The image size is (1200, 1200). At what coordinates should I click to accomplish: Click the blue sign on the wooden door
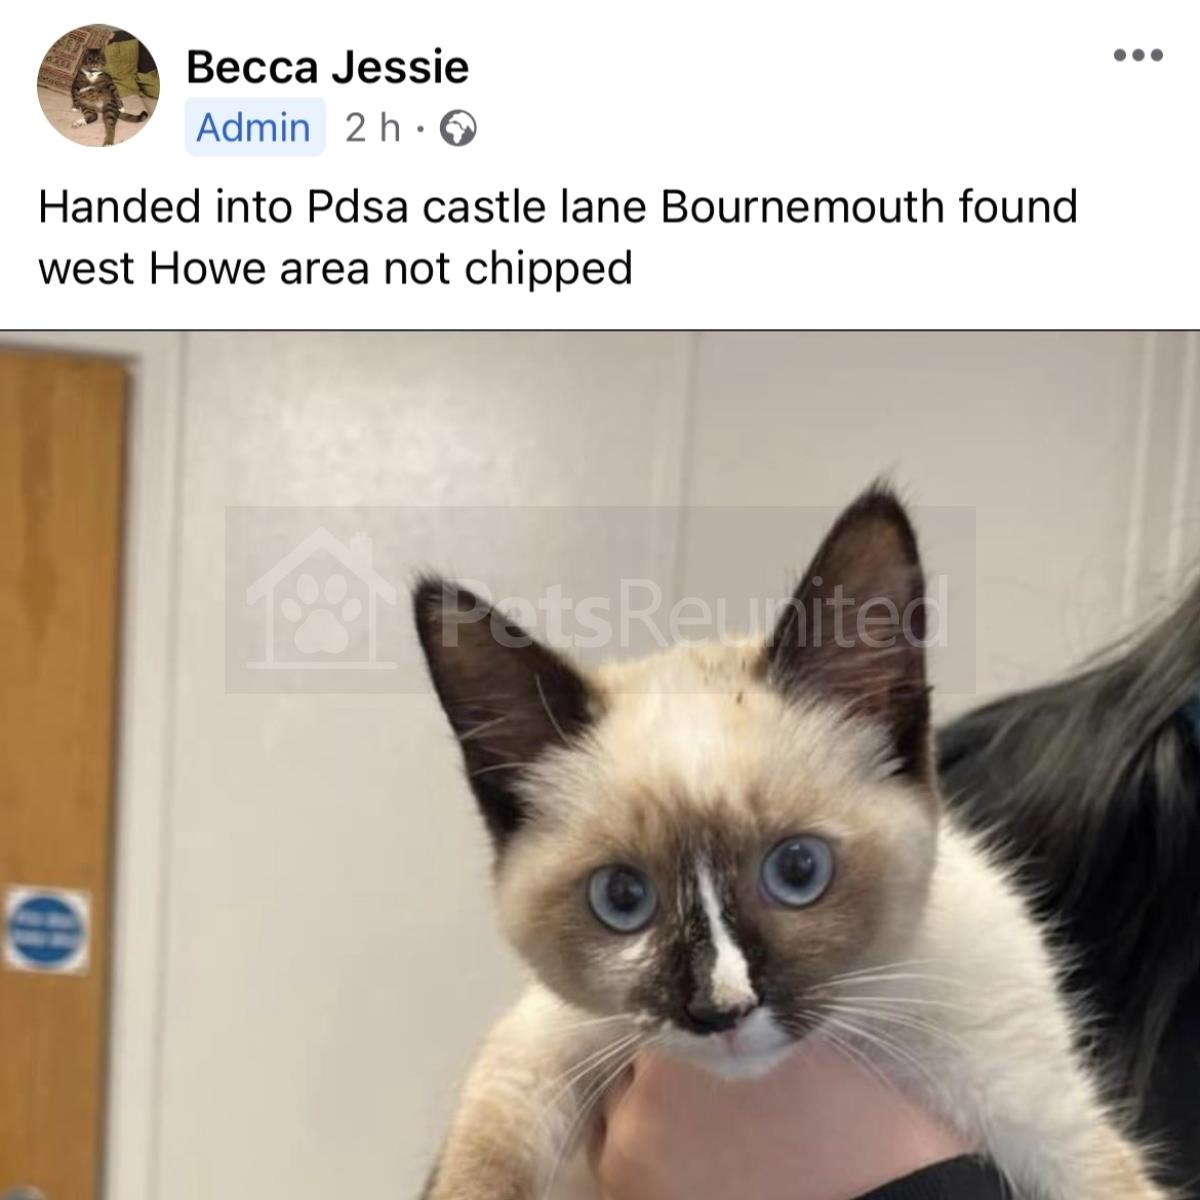point(48,930)
